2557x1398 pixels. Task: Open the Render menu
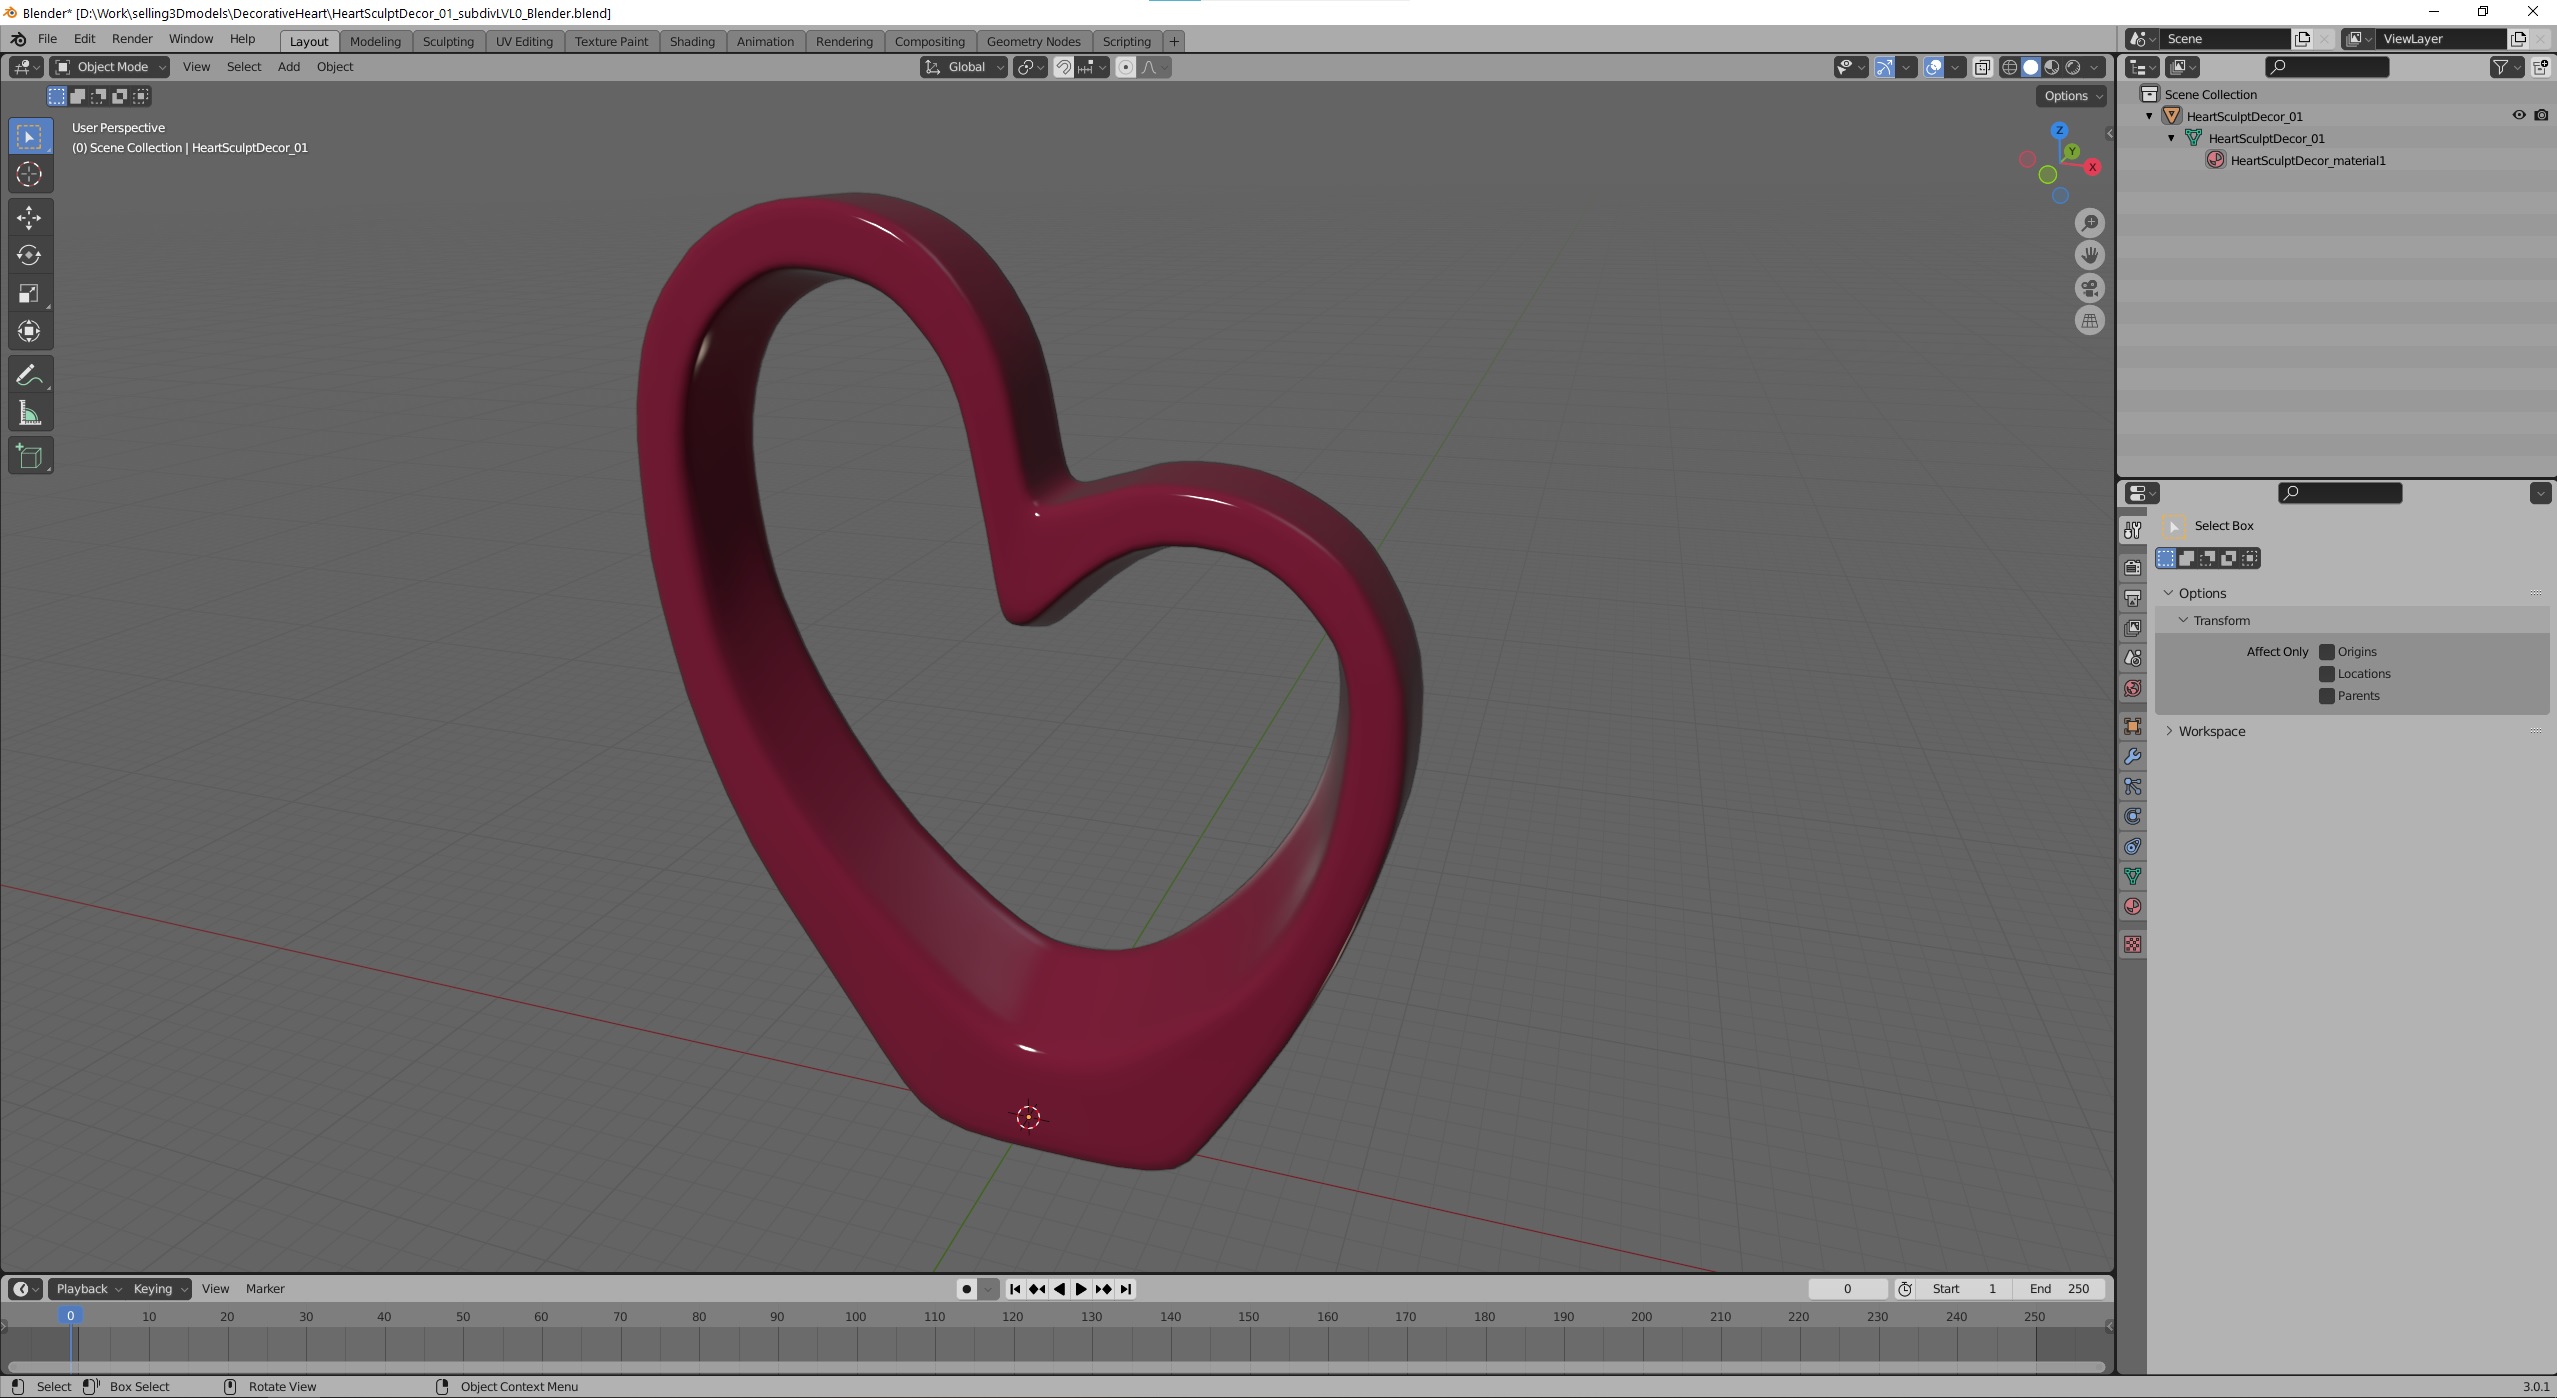click(x=132, y=39)
